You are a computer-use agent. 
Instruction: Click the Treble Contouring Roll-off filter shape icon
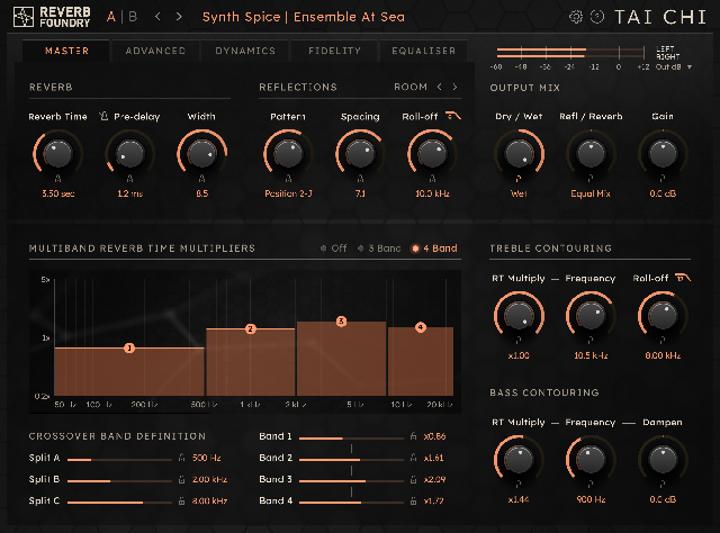683,278
